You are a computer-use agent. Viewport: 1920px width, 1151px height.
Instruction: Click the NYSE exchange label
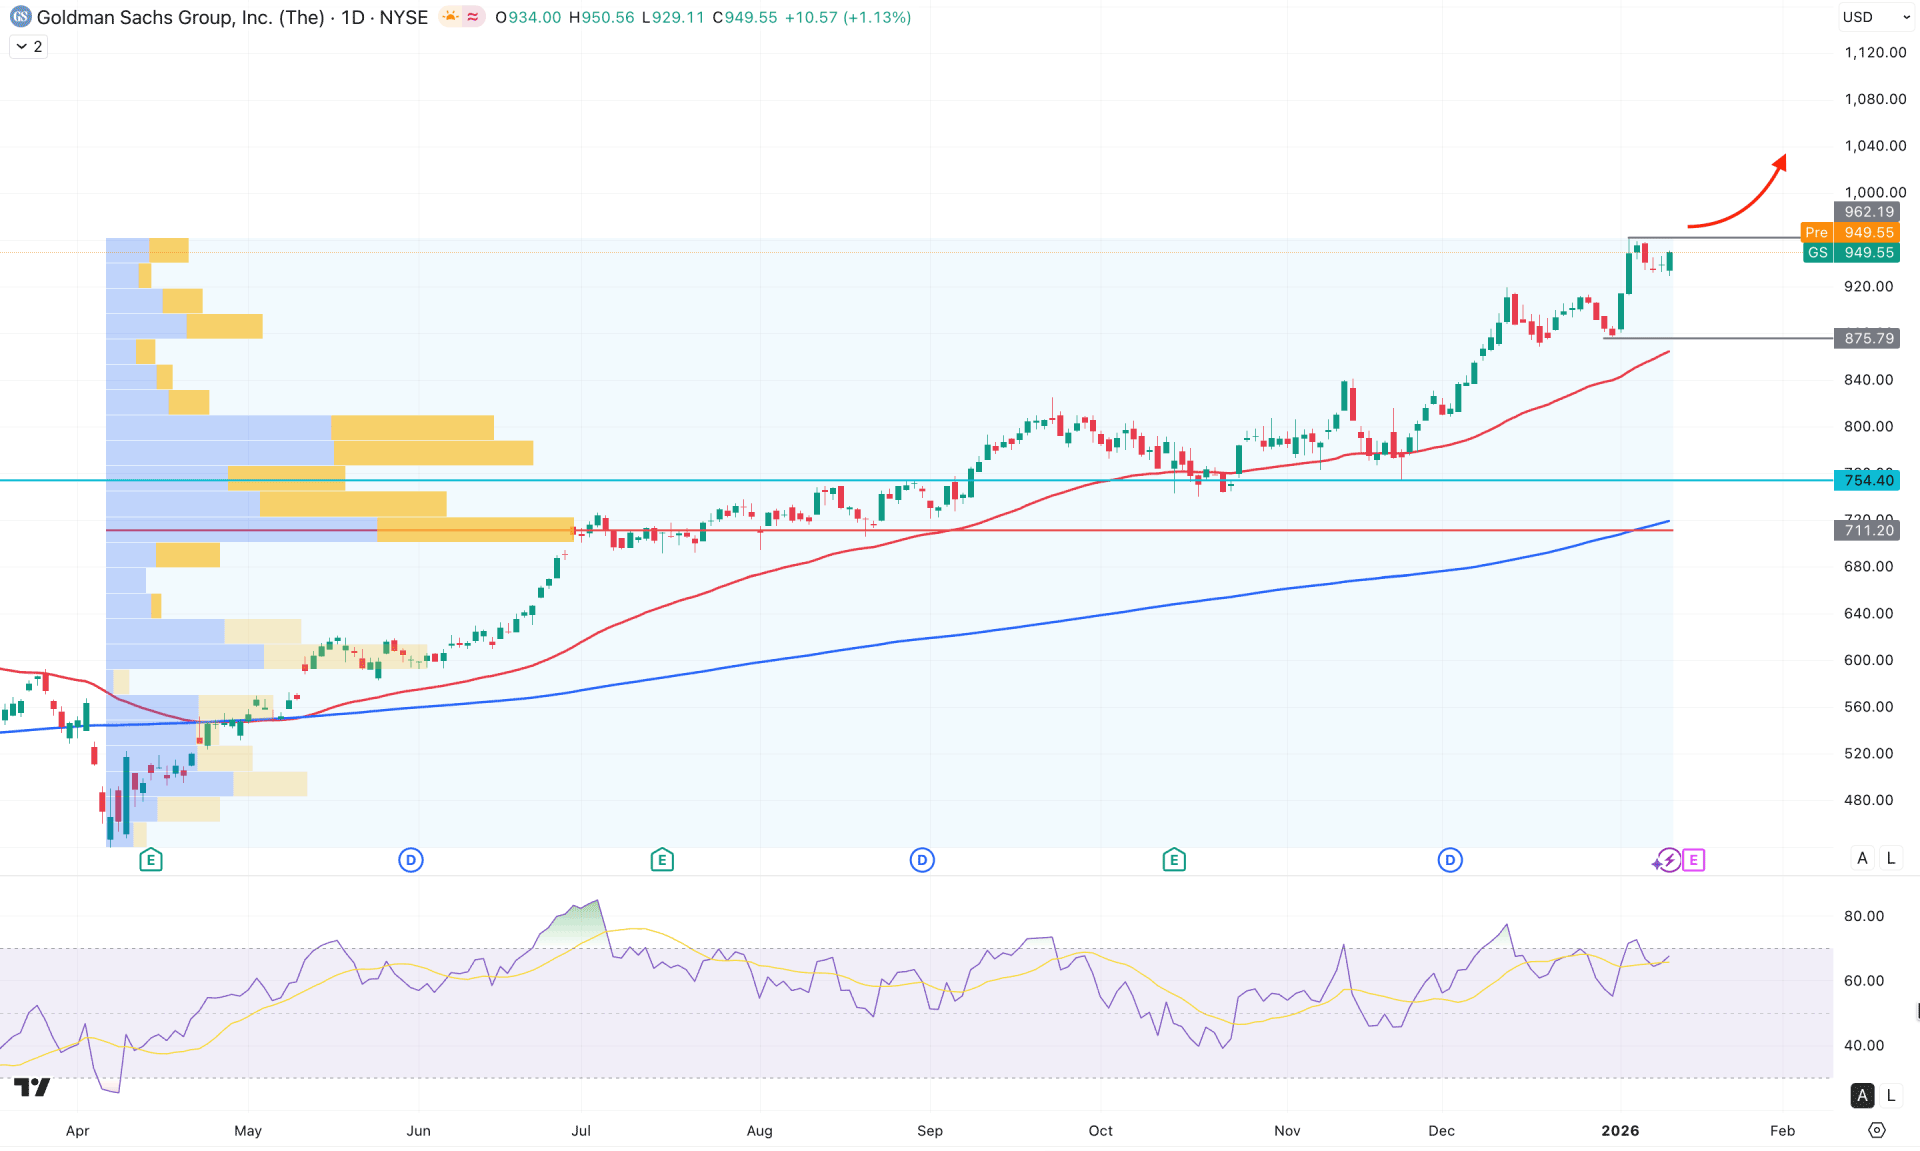405,17
